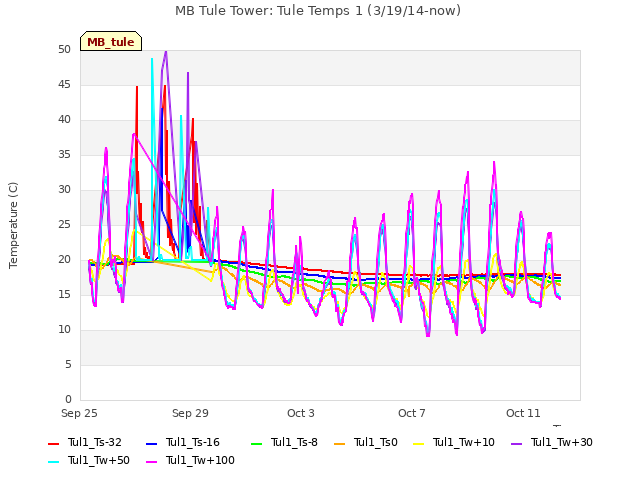The height and width of the screenshot is (480, 640).
Task: Click the 10 y-axis tick label
Action: [x=64, y=329]
